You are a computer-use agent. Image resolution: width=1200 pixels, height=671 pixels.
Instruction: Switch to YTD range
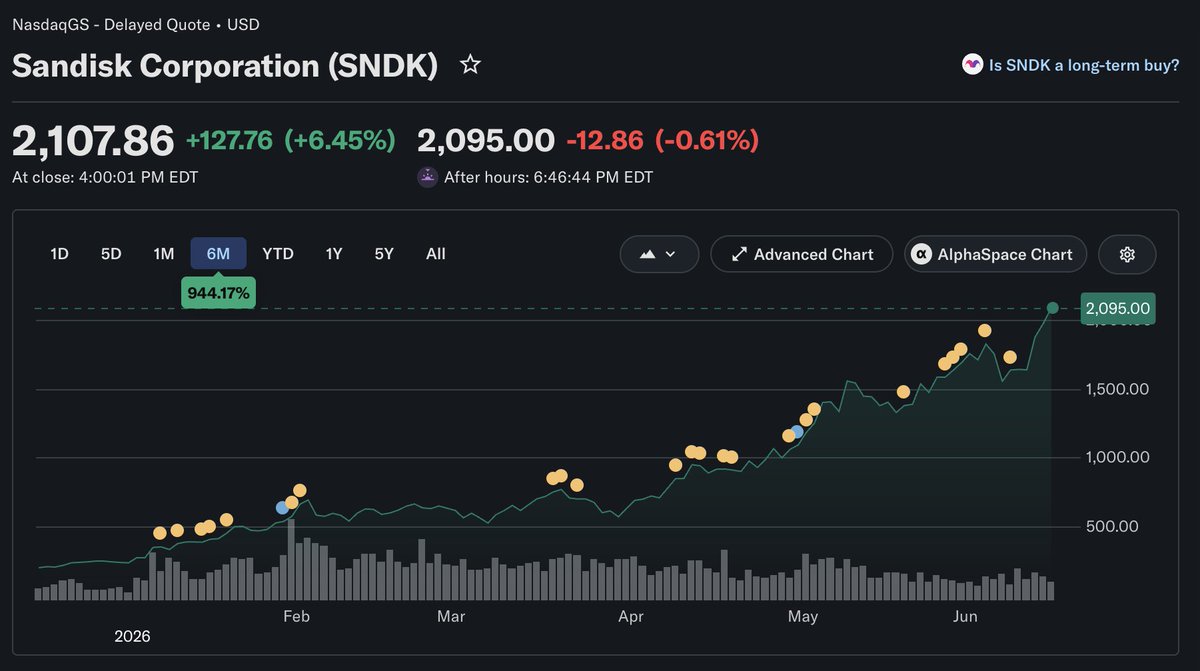coord(278,254)
